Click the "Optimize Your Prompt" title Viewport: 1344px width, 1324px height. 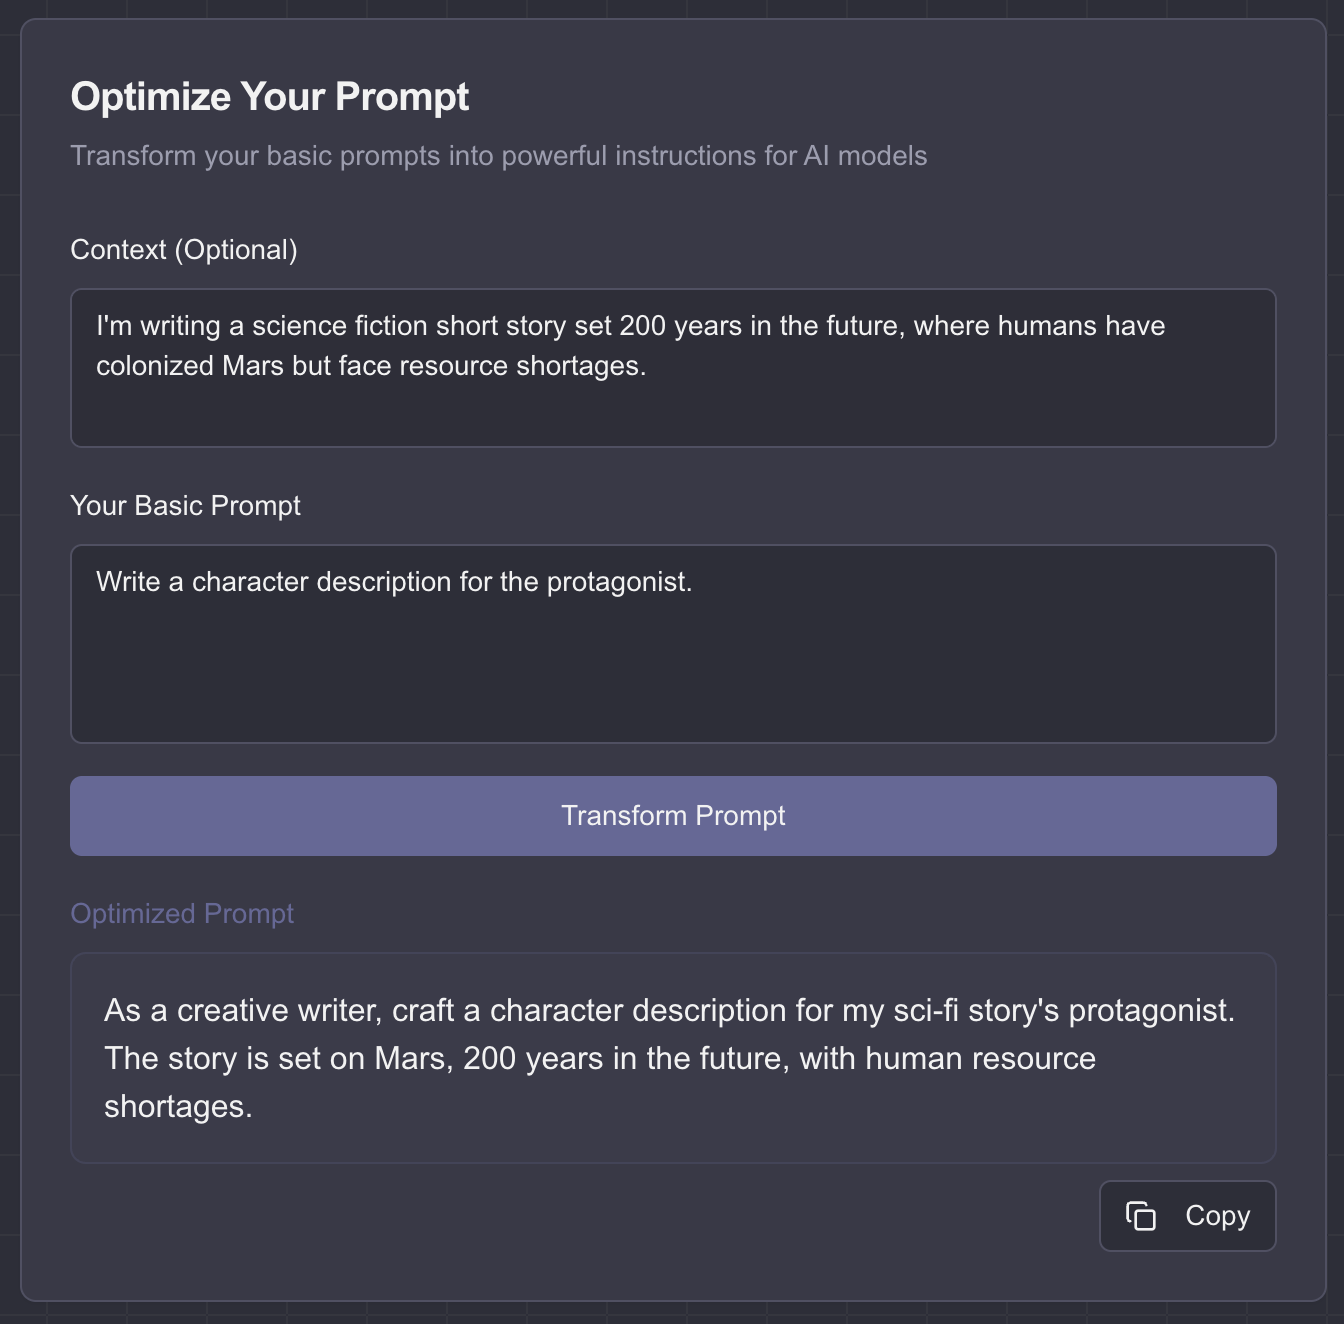pyautogui.click(x=269, y=97)
